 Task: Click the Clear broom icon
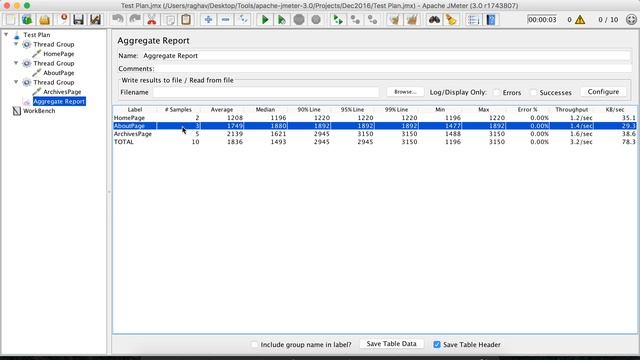[395, 20]
